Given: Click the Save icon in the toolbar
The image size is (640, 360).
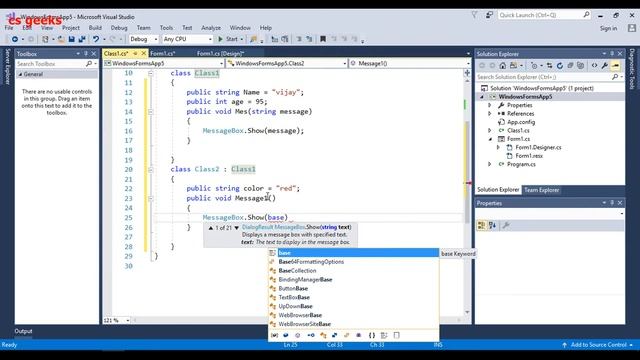Looking at the screenshot, I should pyautogui.click(x=71, y=39).
